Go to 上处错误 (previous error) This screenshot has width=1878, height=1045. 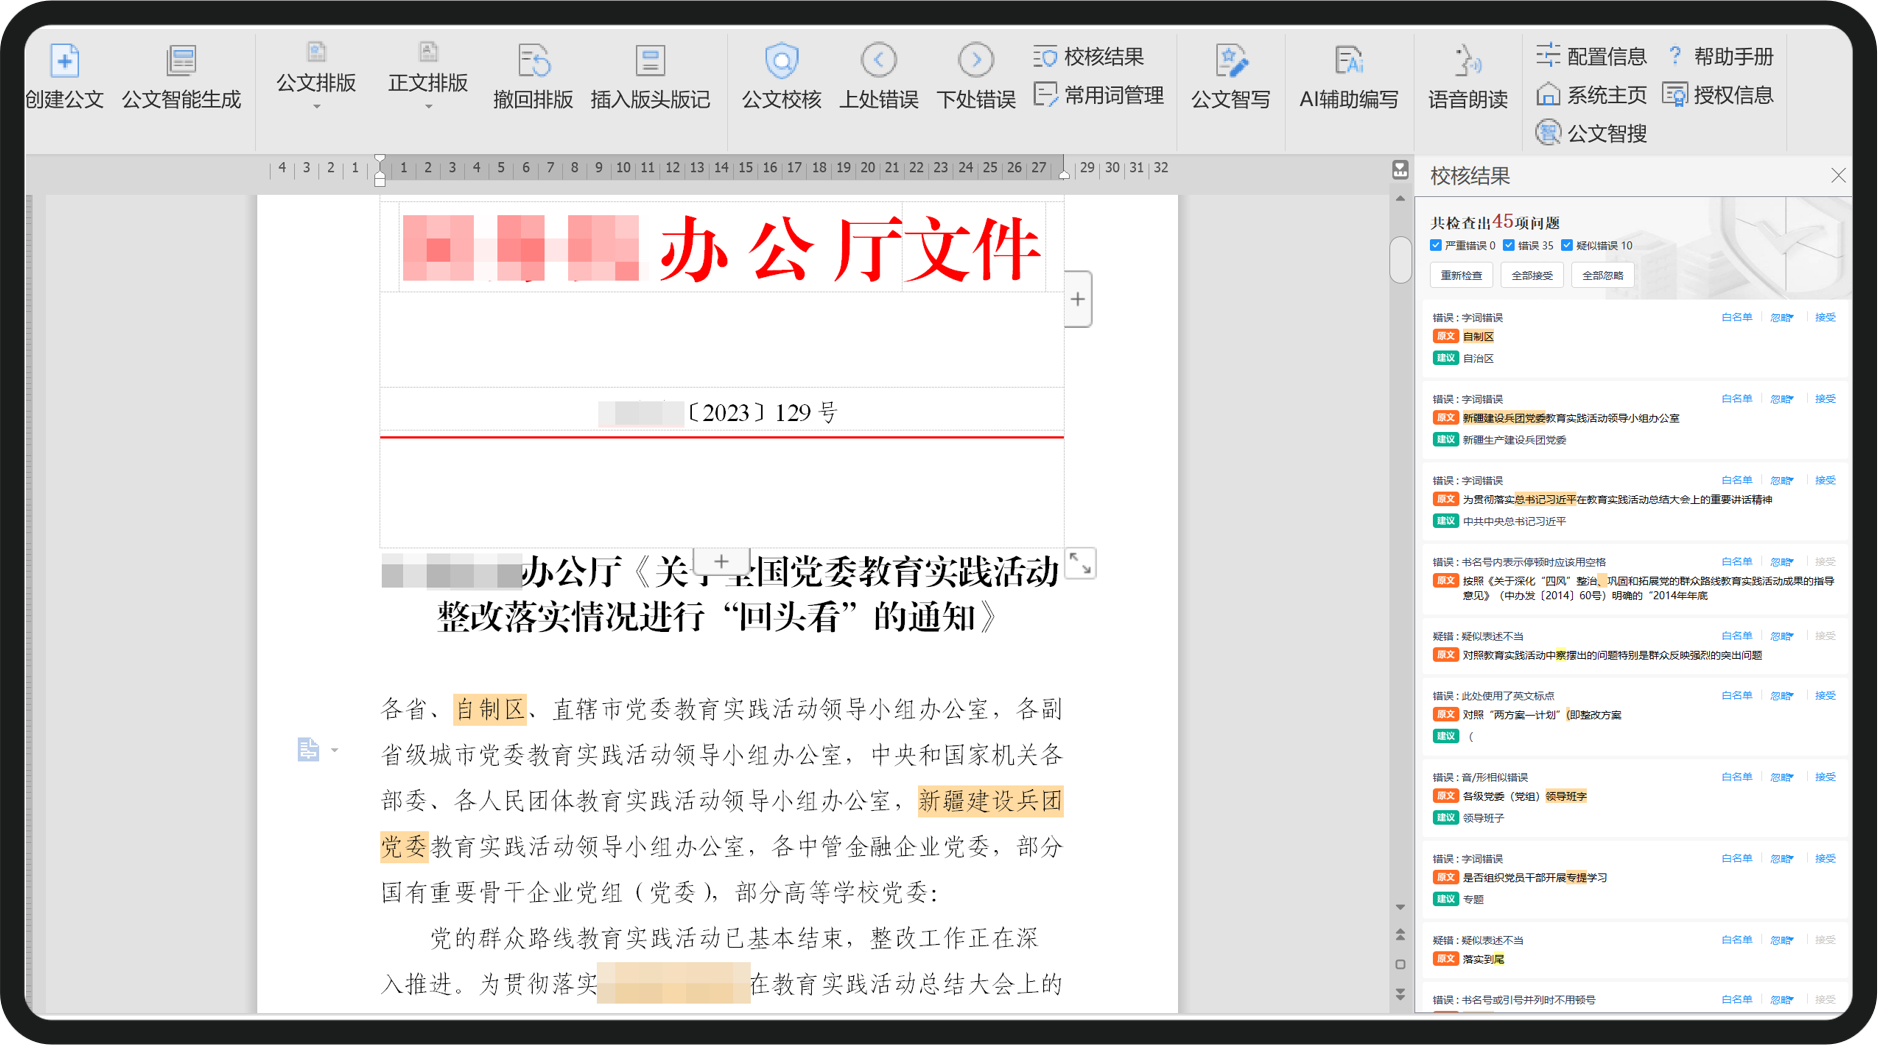[x=878, y=62]
